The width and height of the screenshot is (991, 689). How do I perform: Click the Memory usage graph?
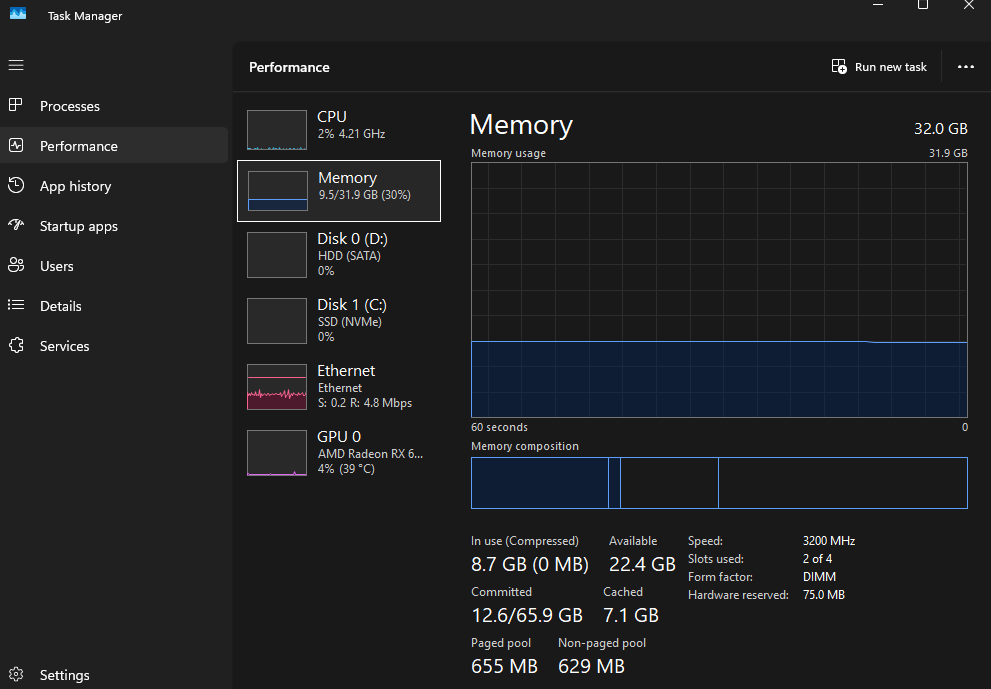tap(719, 289)
